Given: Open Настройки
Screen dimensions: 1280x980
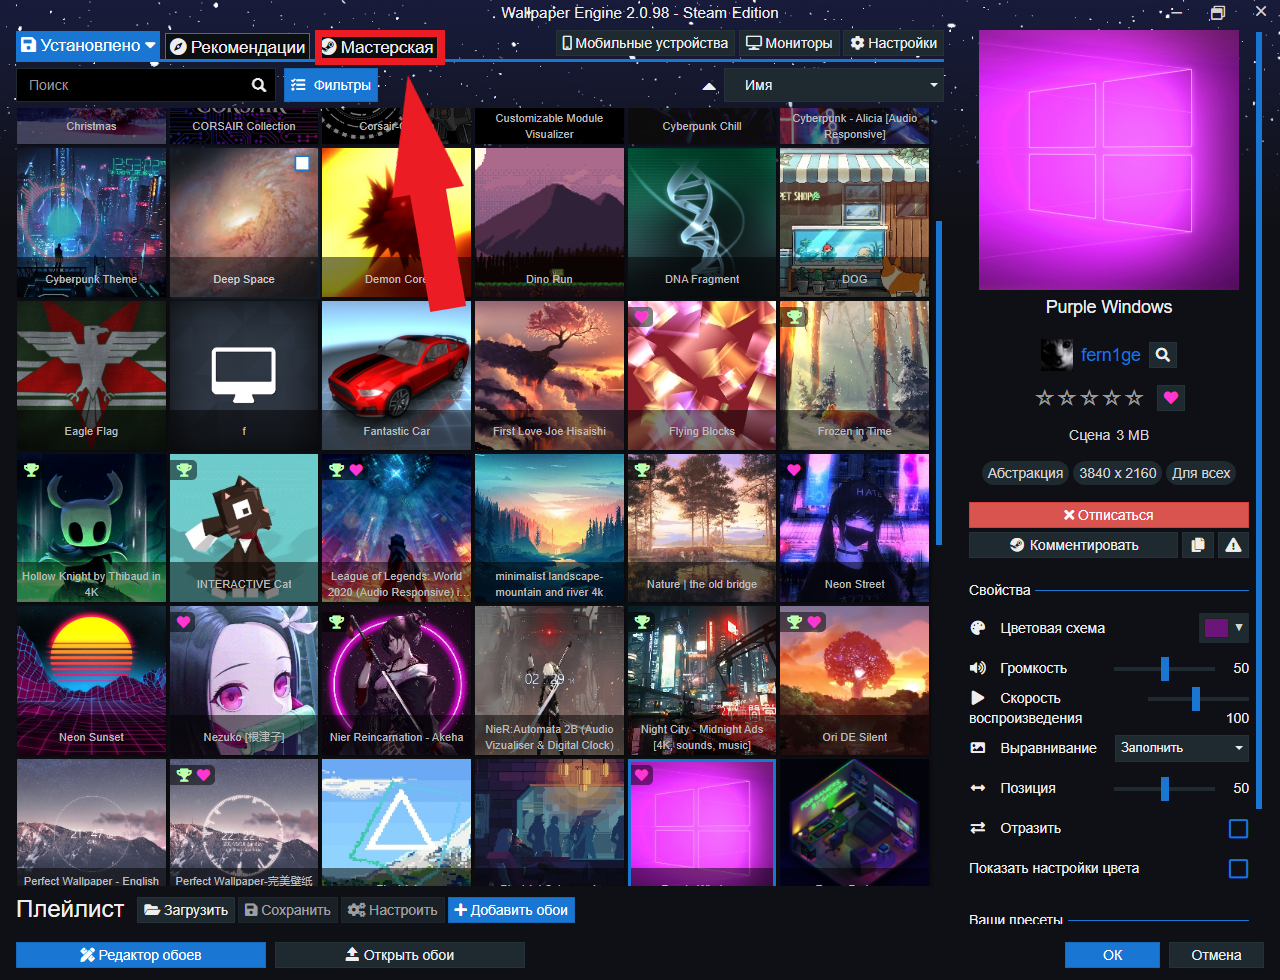Looking at the screenshot, I should click(x=894, y=43).
